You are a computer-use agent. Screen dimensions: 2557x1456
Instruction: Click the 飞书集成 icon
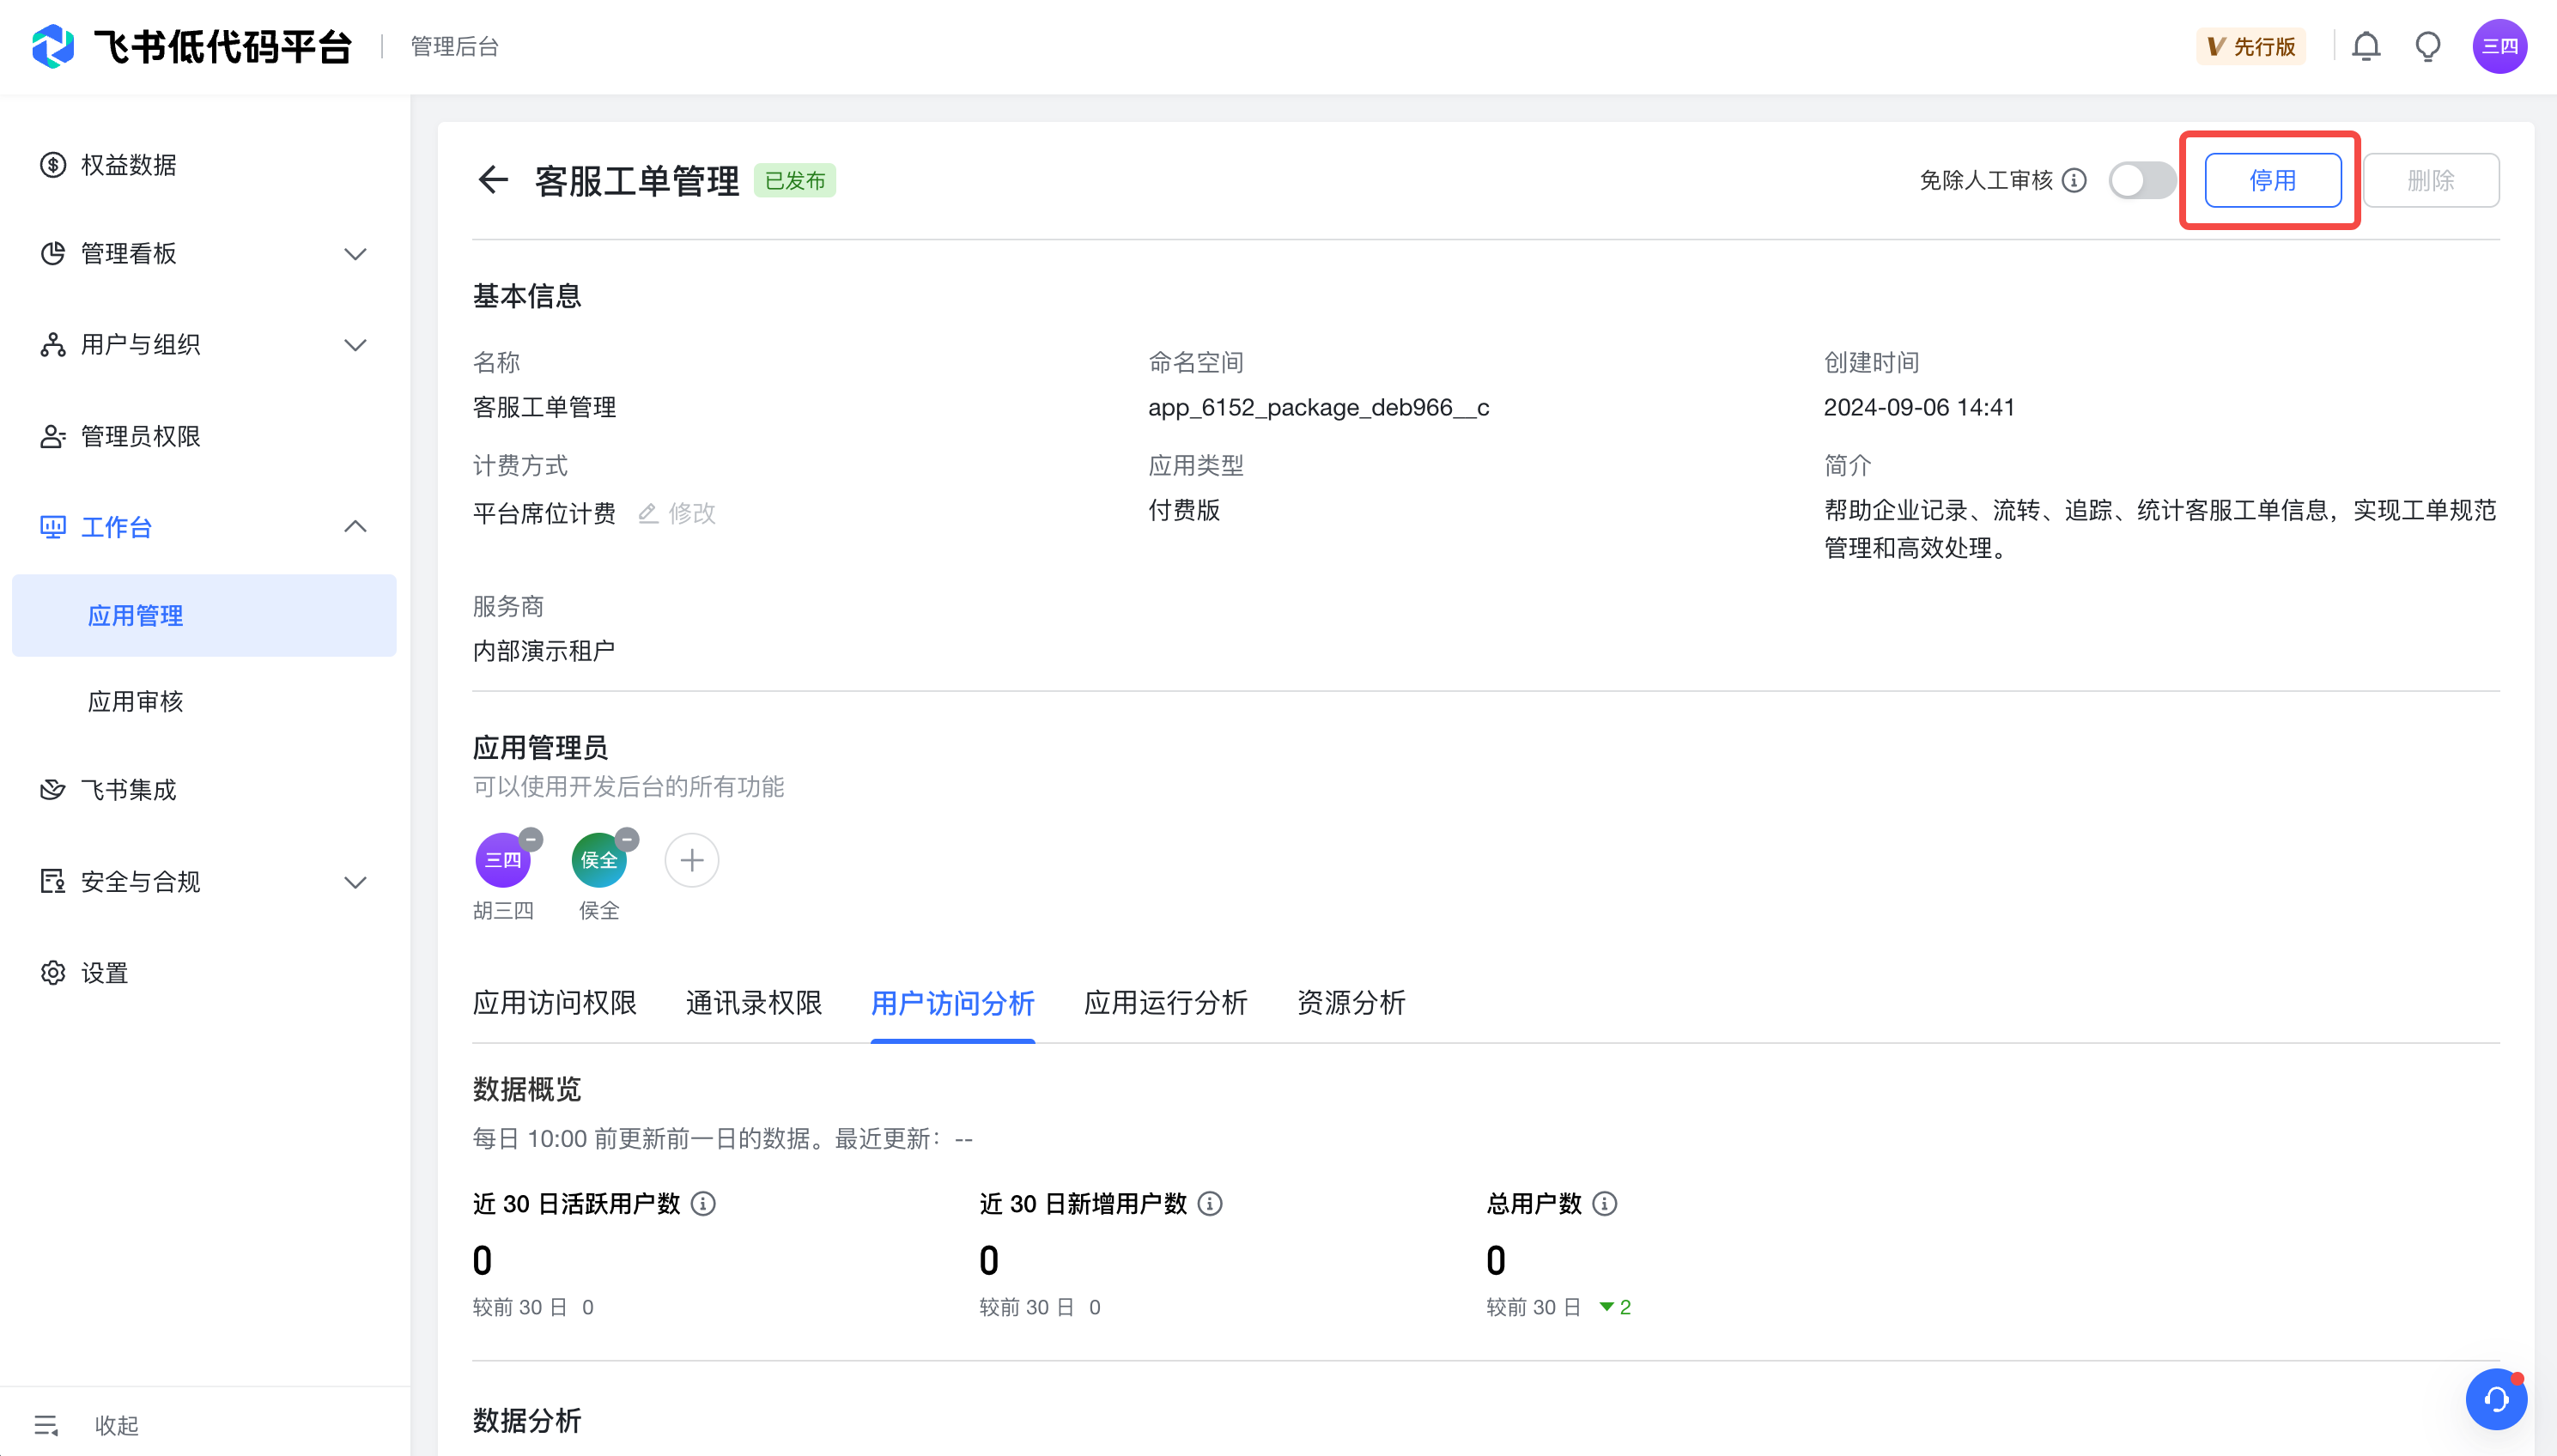pyautogui.click(x=53, y=790)
